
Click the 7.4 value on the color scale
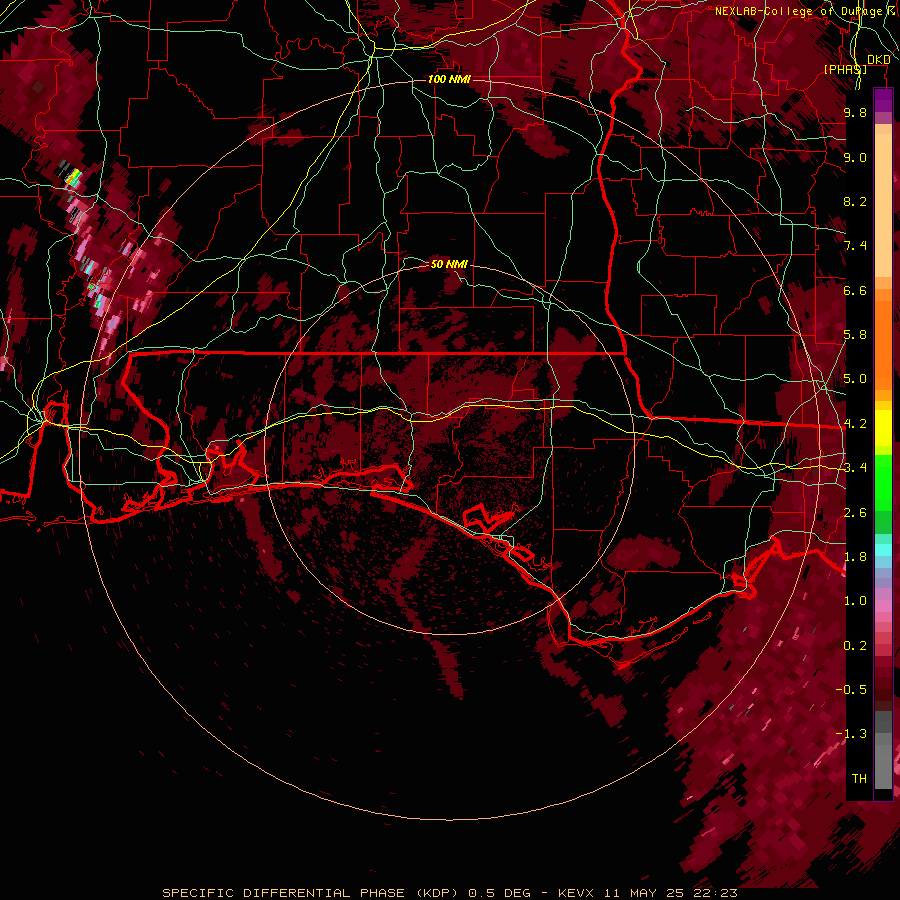[855, 246]
